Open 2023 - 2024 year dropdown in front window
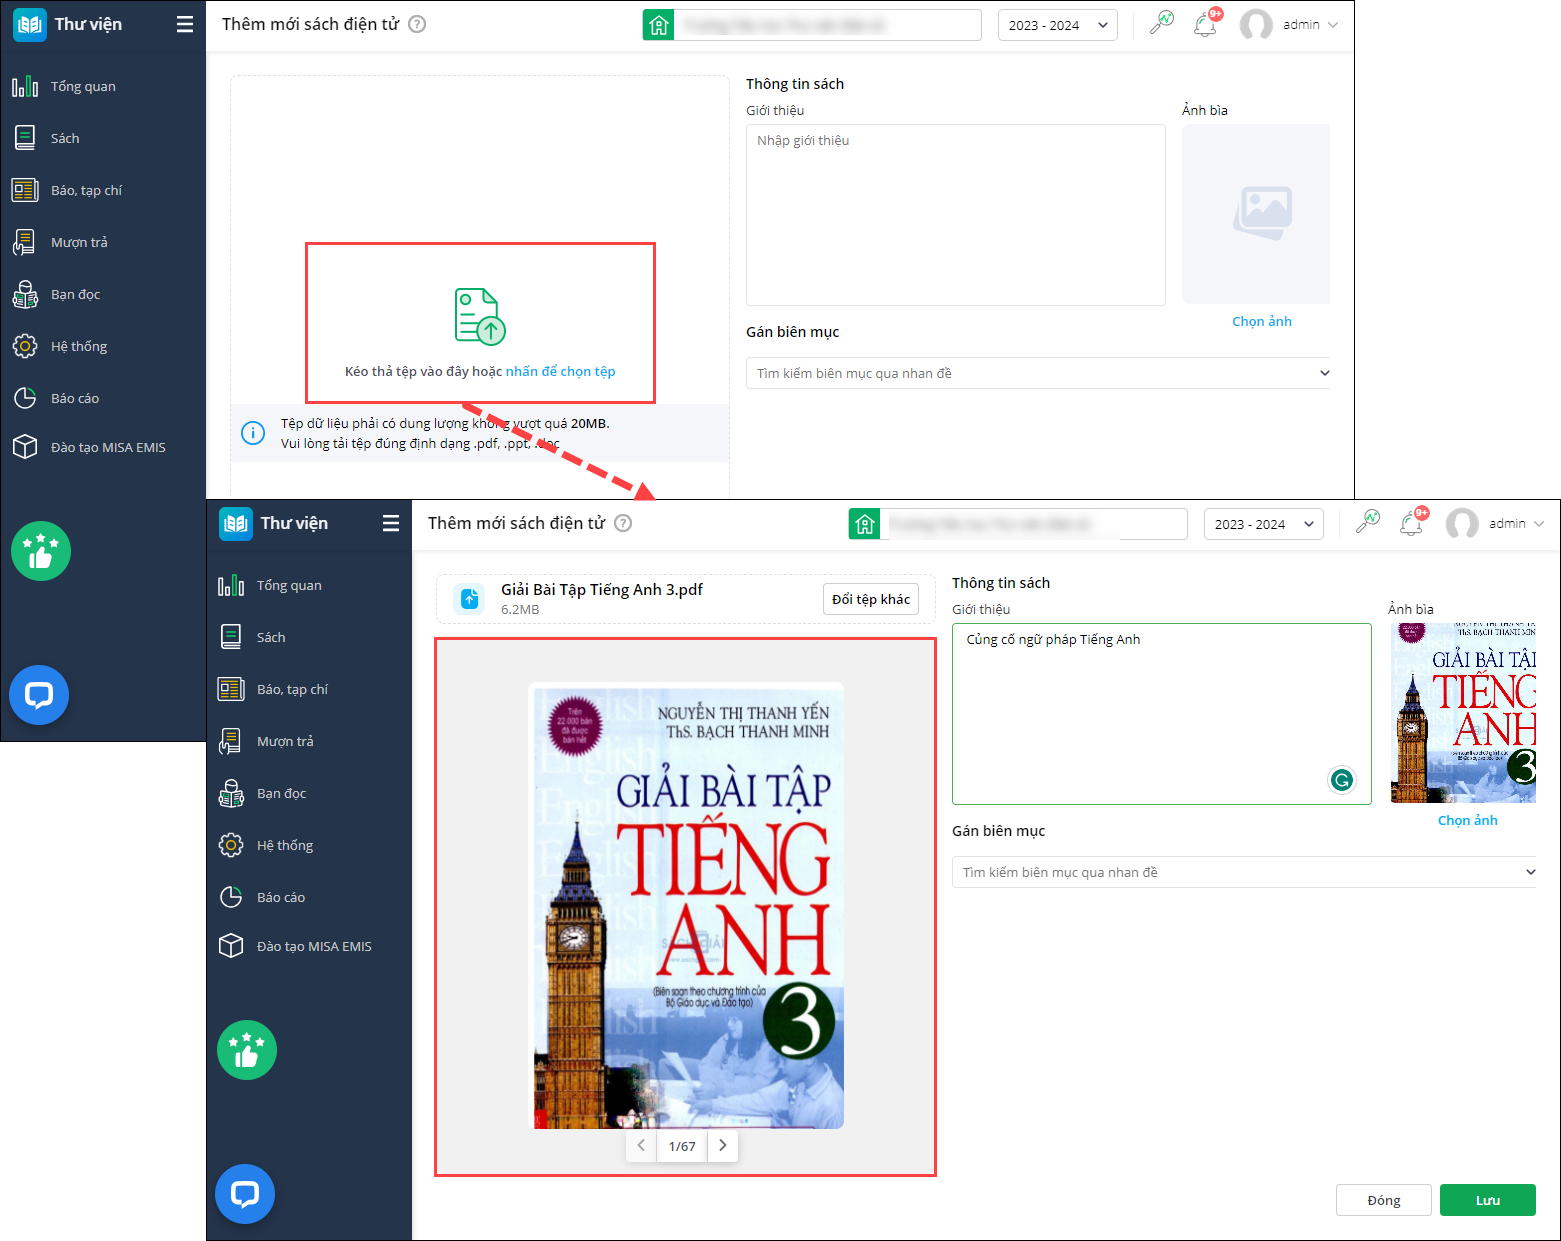 point(1264,524)
